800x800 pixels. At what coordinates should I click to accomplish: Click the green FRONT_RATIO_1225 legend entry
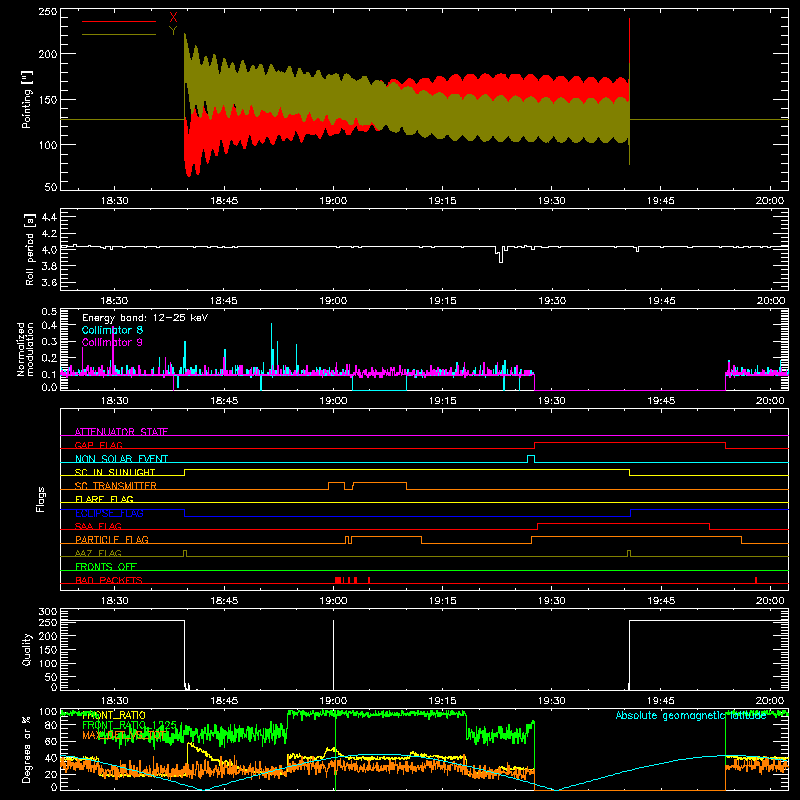[x=129, y=725]
